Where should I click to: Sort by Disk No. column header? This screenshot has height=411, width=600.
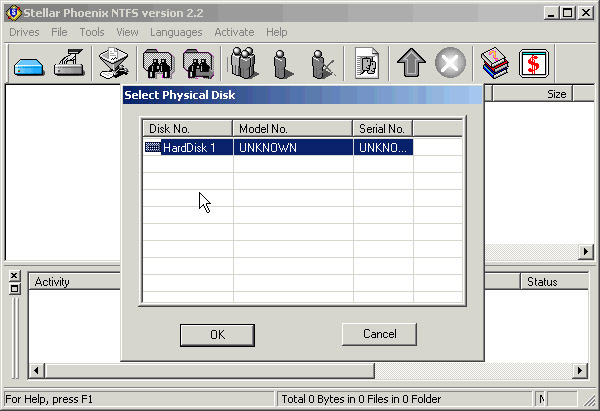click(x=188, y=129)
